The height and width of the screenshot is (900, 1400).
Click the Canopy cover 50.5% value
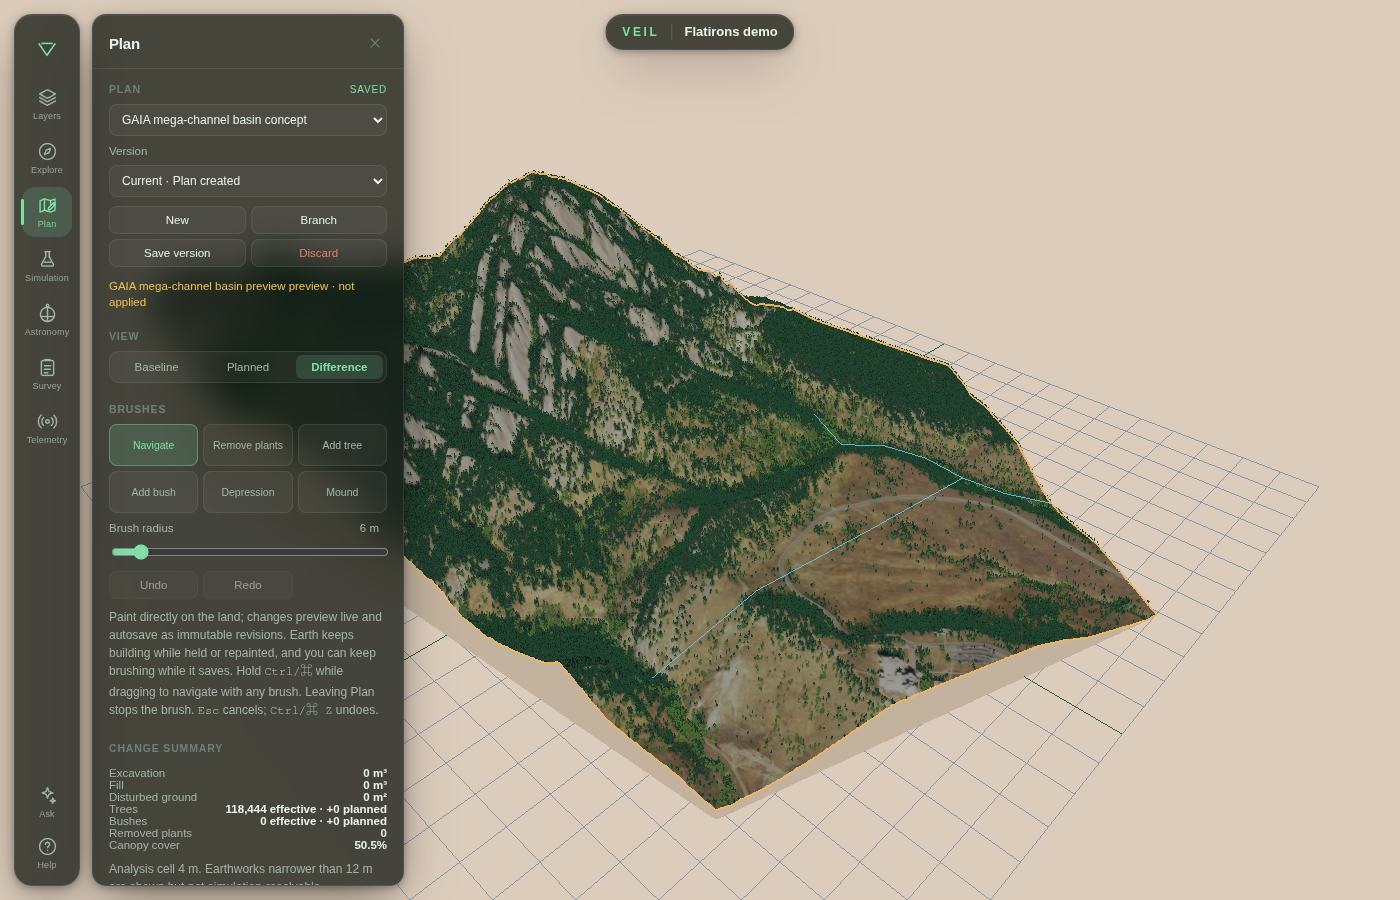click(370, 845)
